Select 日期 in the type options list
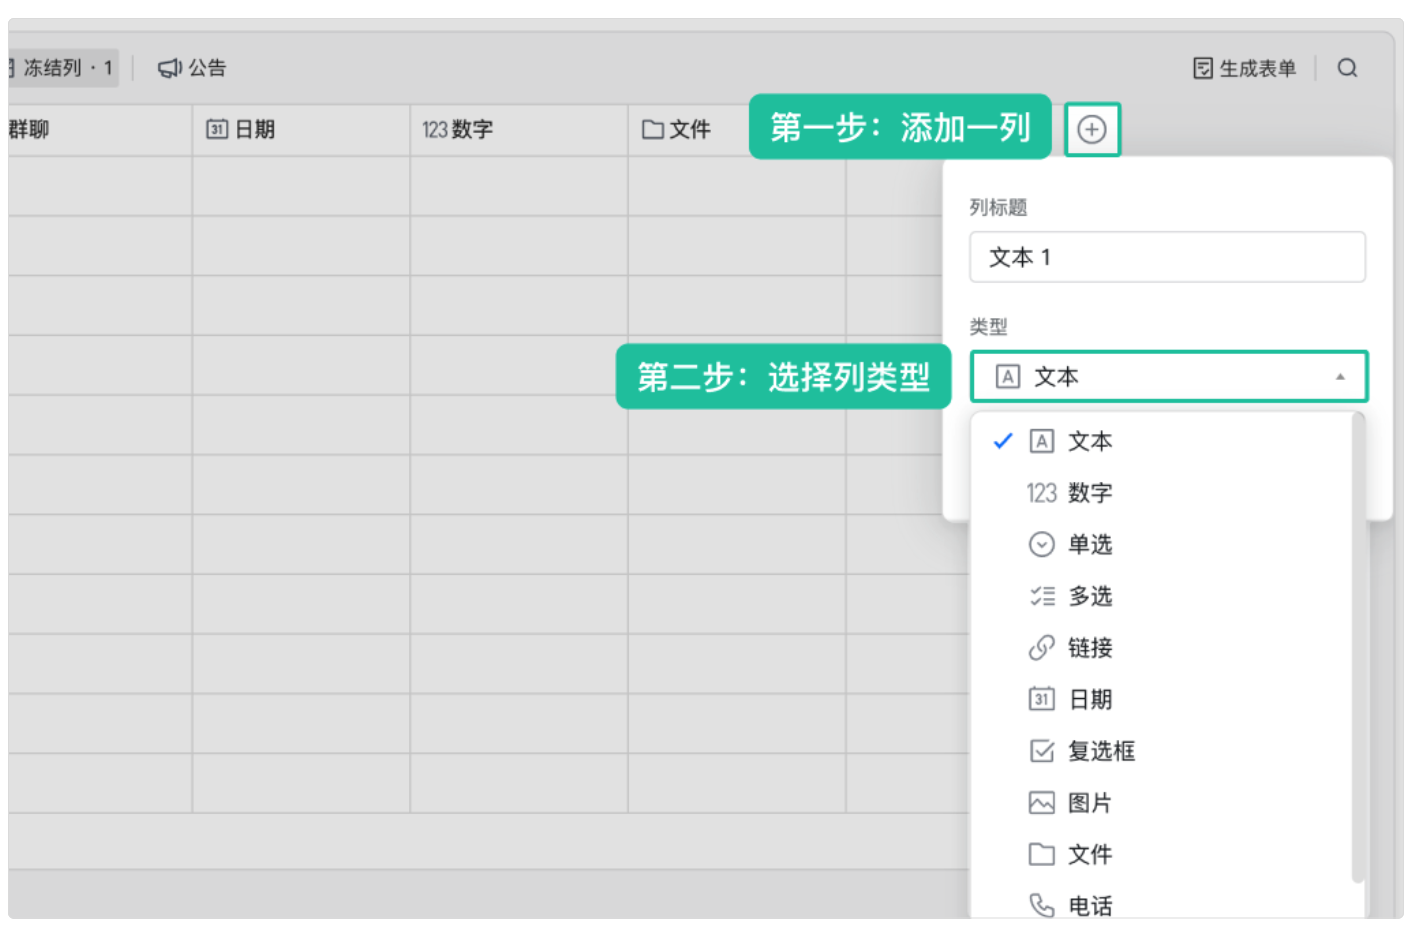The height and width of the screenshot is (930, 1412). (1091, 699)
